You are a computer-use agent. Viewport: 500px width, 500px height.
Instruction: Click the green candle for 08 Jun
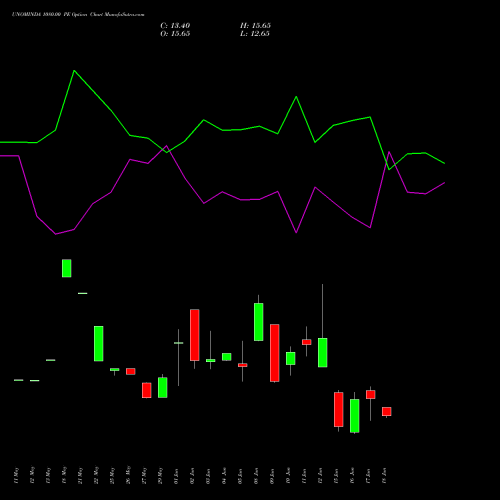[259, 322]
